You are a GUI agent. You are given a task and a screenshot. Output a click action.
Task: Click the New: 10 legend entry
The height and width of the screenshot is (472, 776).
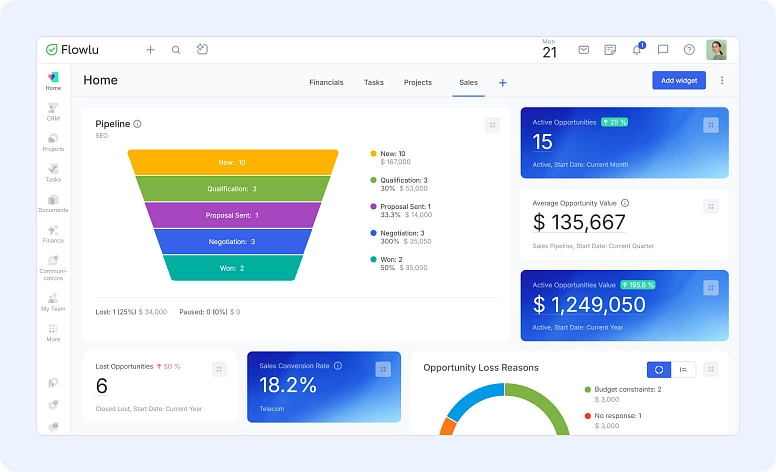tap(390, 157)
